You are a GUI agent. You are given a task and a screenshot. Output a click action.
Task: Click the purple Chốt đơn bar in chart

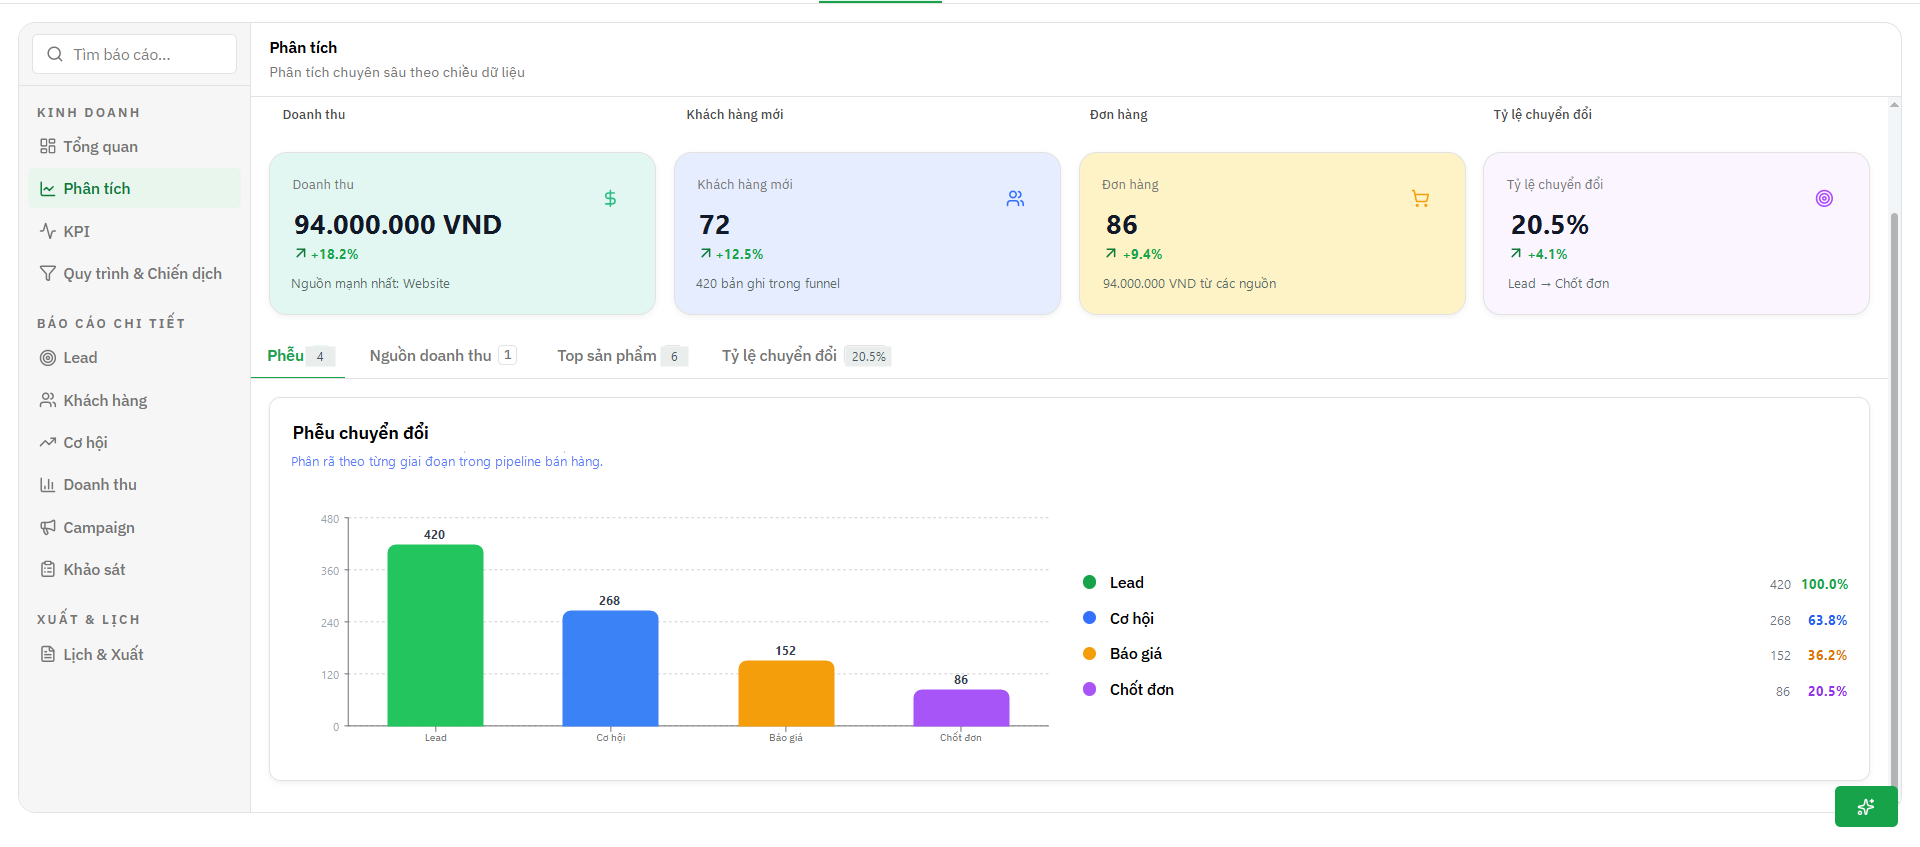click(961, 708)
